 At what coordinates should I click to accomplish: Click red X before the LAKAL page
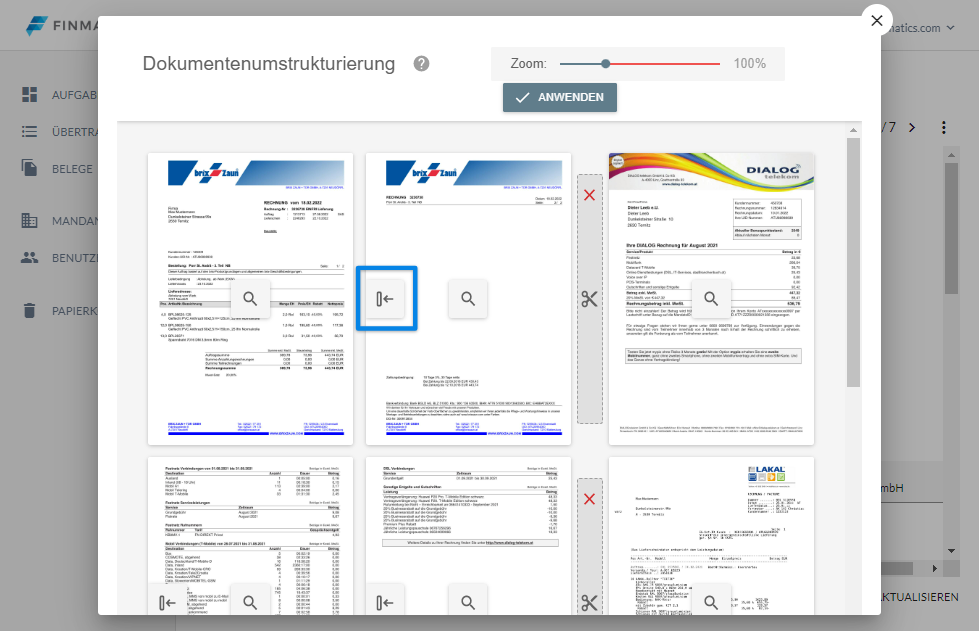pyautogui.click(x=589, y=499)
